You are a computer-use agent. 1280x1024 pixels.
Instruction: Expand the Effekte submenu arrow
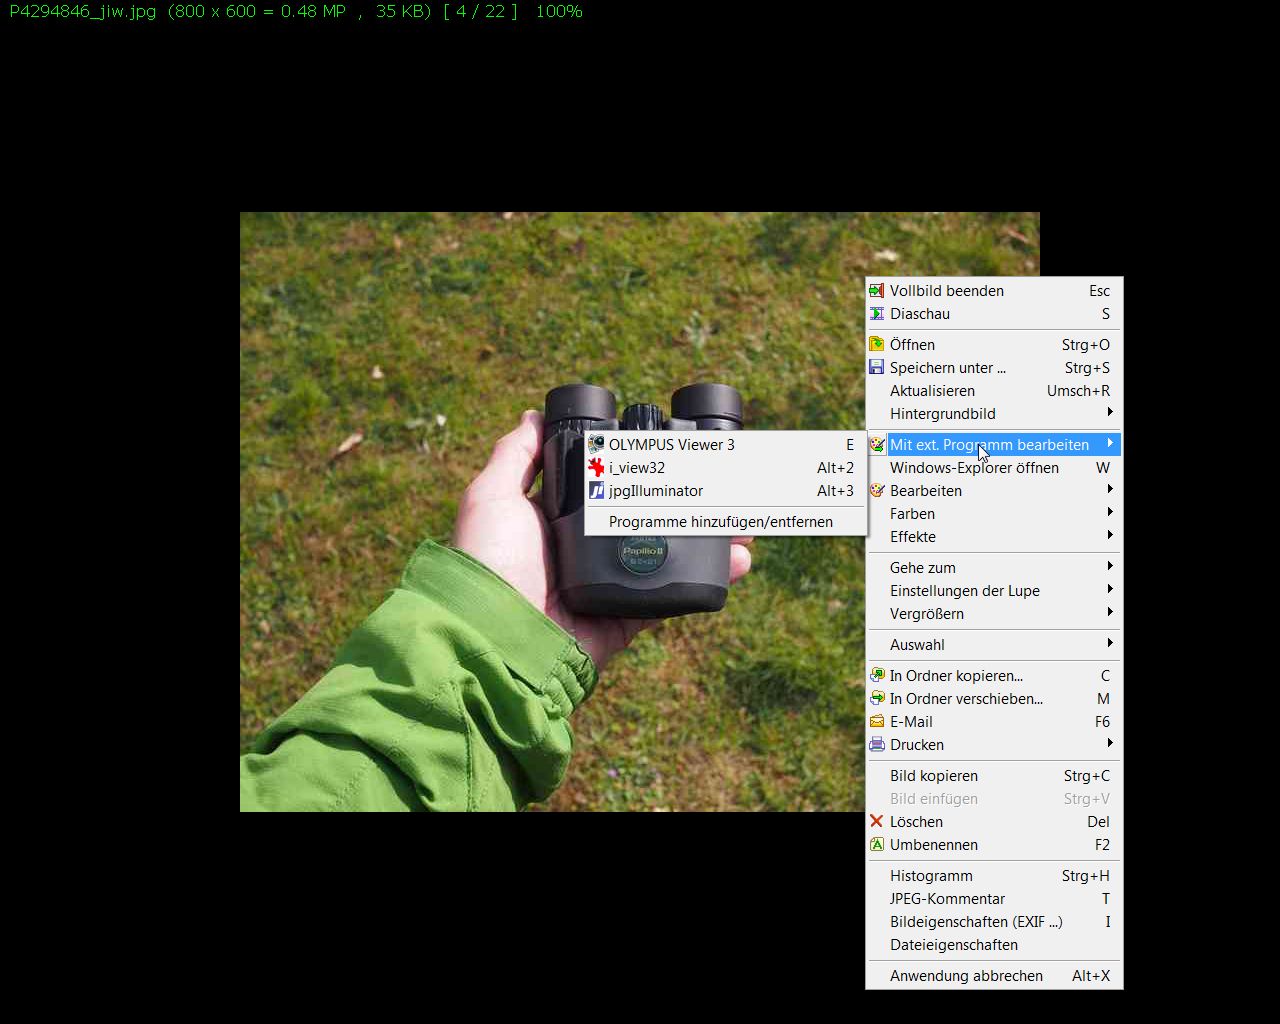point(1109,536)
